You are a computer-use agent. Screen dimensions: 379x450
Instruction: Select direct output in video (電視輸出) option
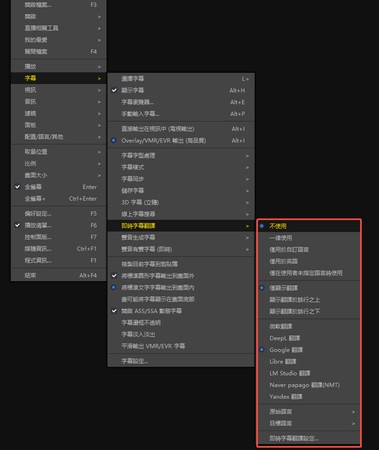[x=181, y=129]
